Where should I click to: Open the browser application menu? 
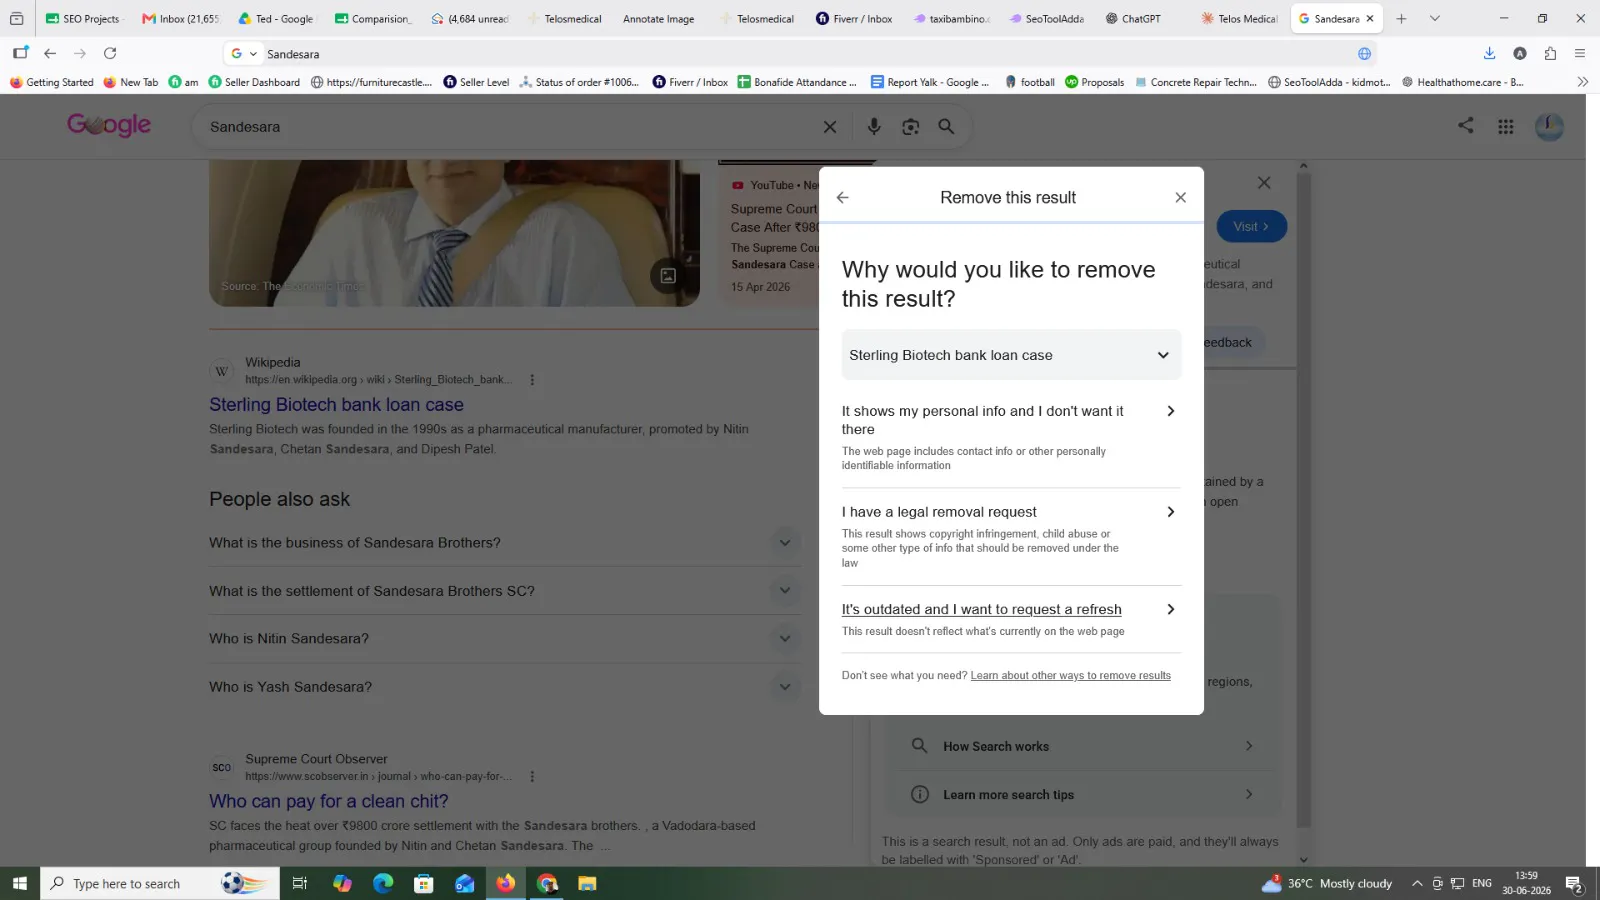[x=1580, y=54]
